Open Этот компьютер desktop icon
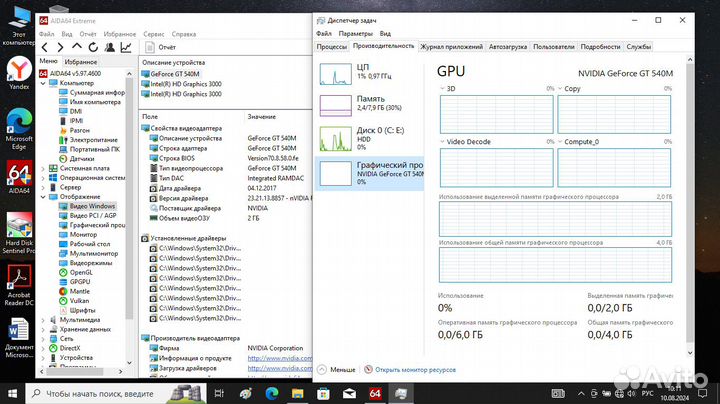This screenshot has width=720, height=404. coord(19,25)
